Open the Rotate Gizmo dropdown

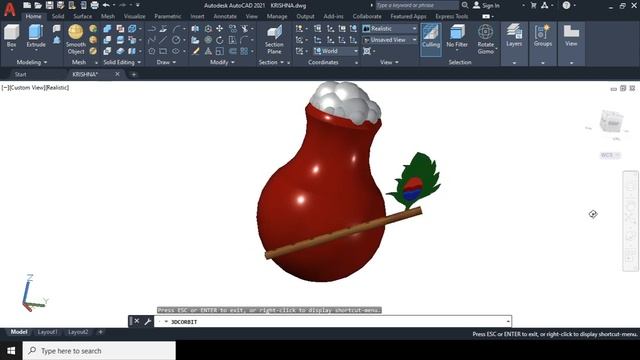(486, 39)
